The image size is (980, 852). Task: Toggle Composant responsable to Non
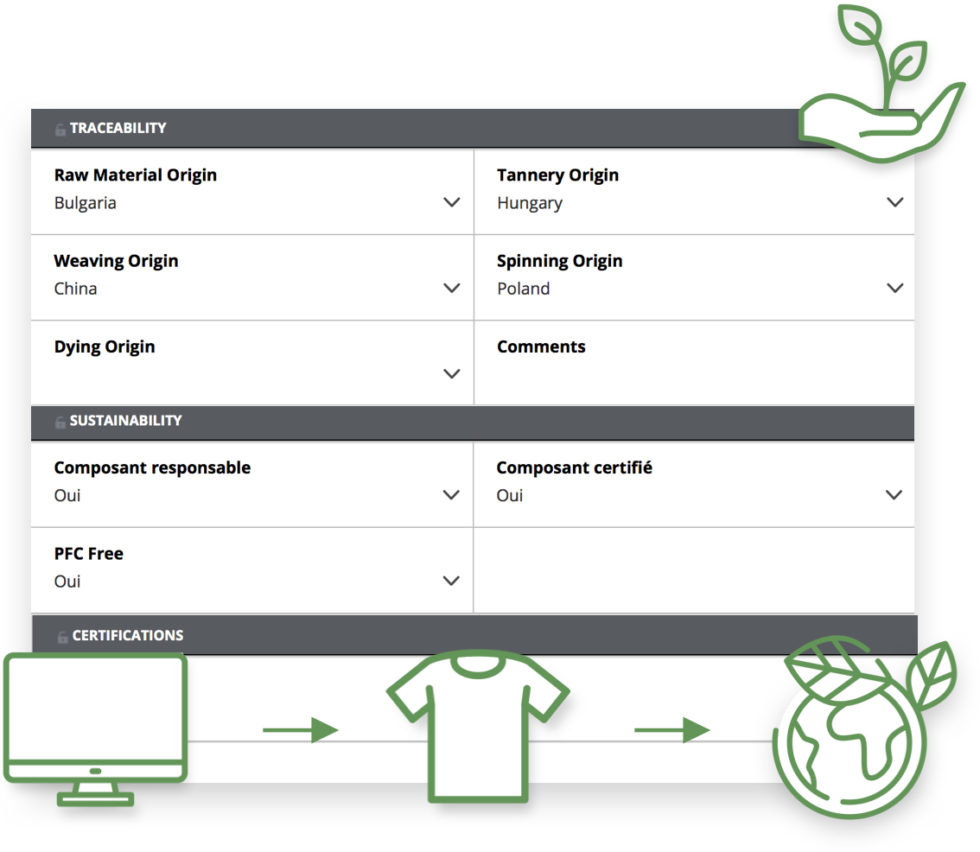point(452,494)
